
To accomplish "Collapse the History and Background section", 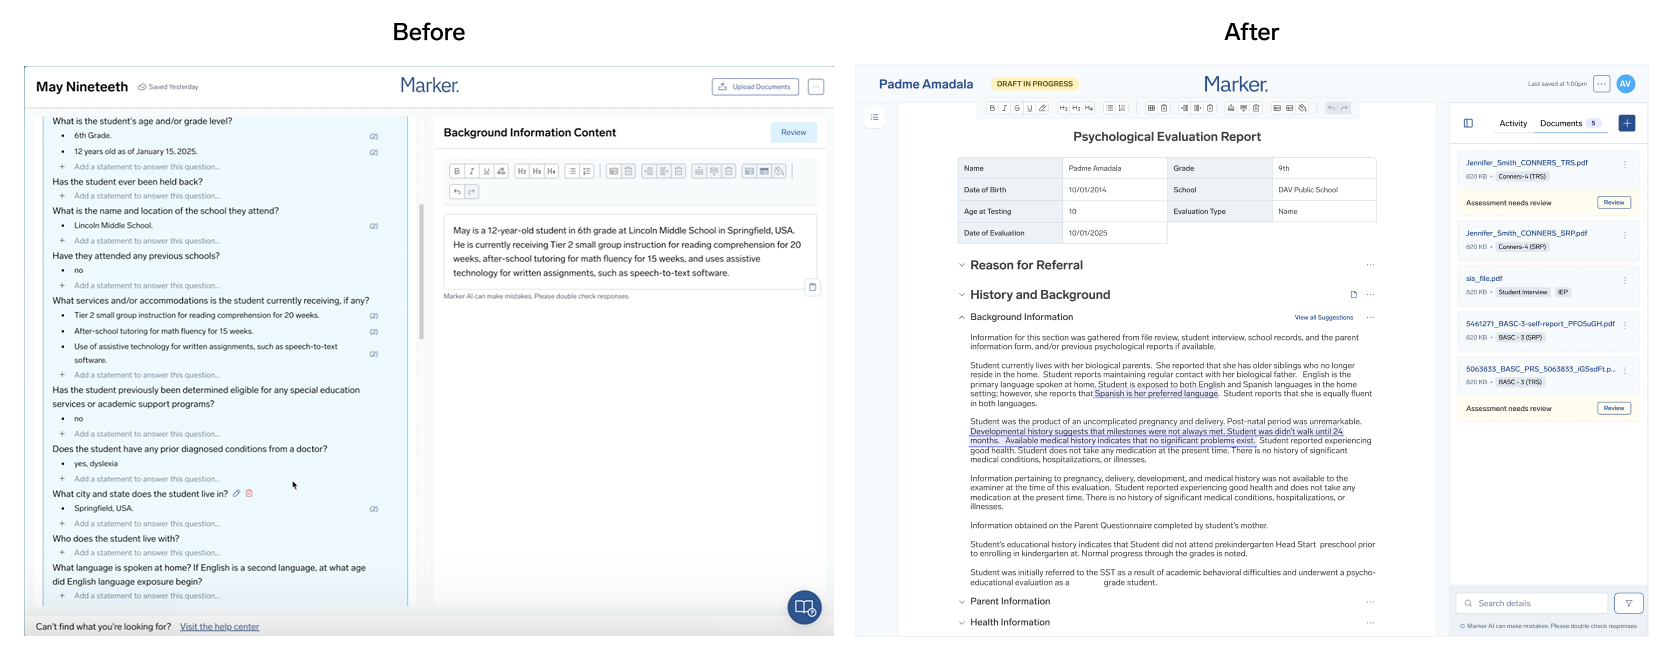I will (x=962, y=295).
